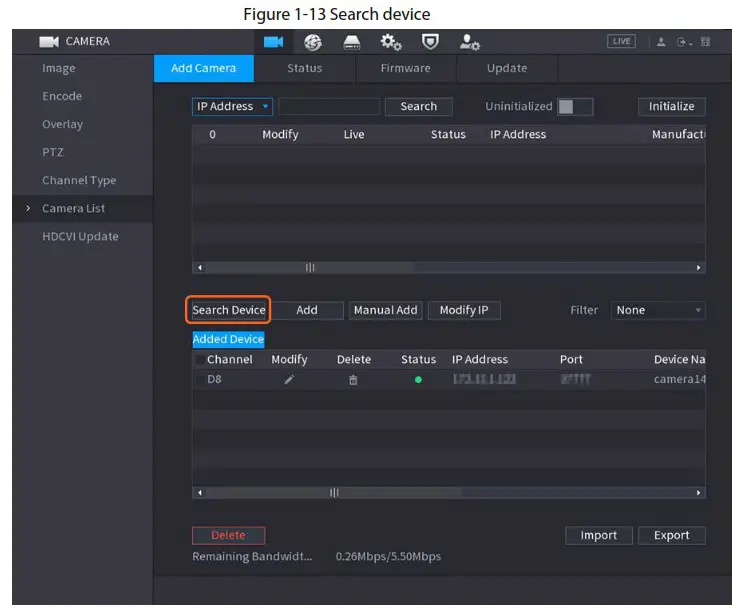742x611 pixels.
Task: Click the Import button
Action: pyautogui.click(x=599, y=535)
